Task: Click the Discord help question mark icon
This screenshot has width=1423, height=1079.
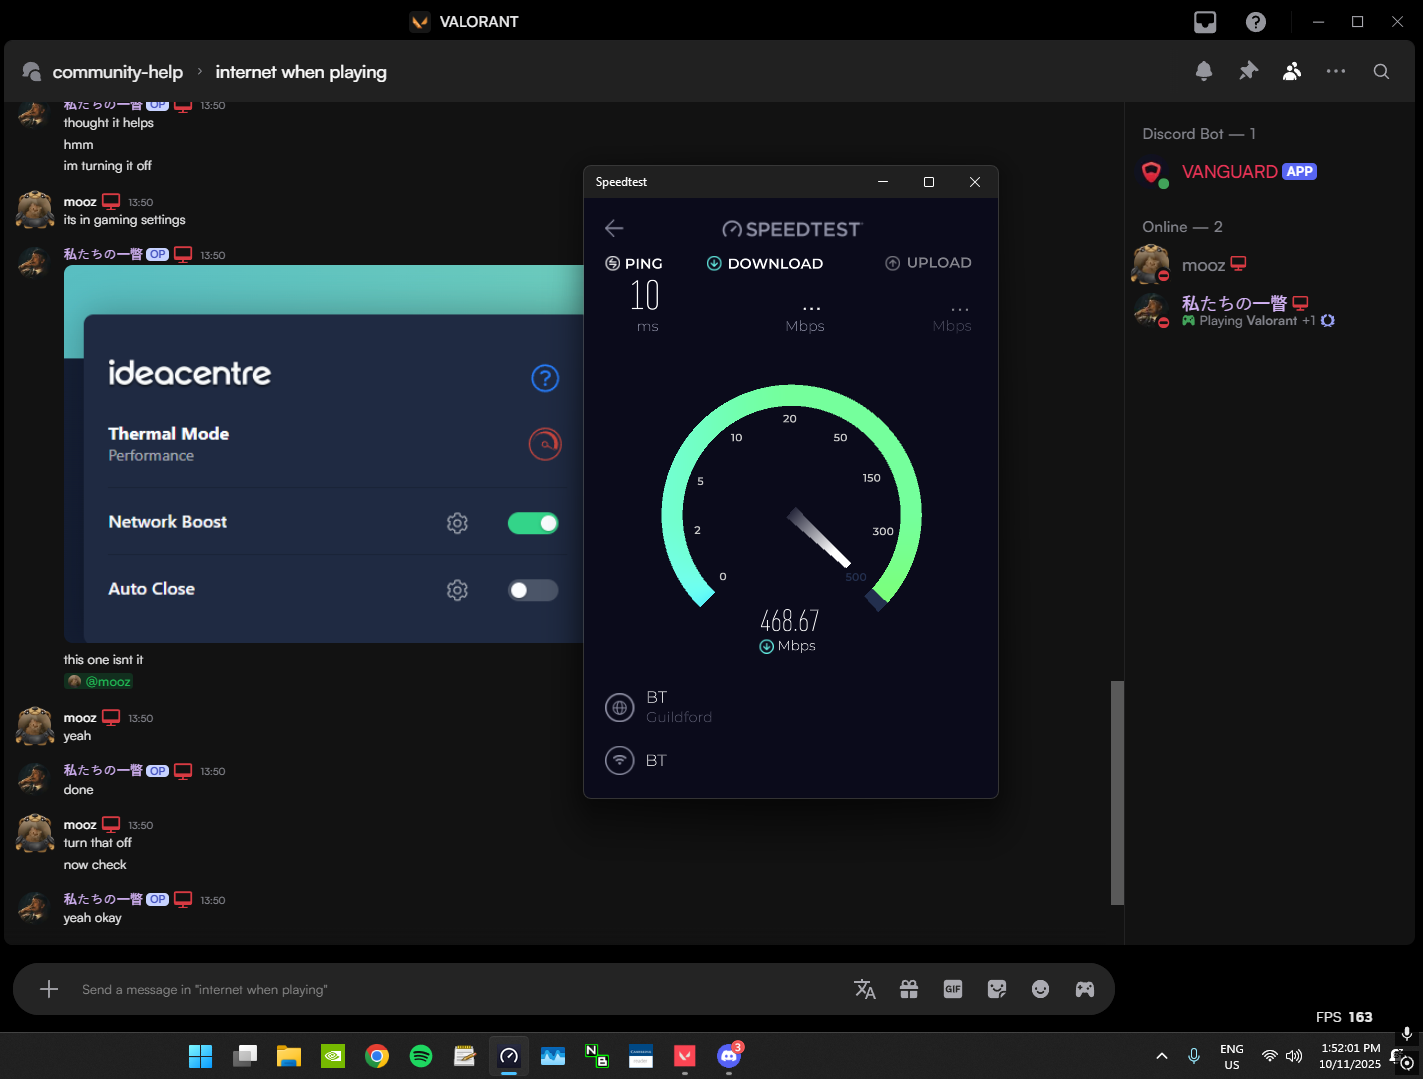Action: (x=1256, y=22)
